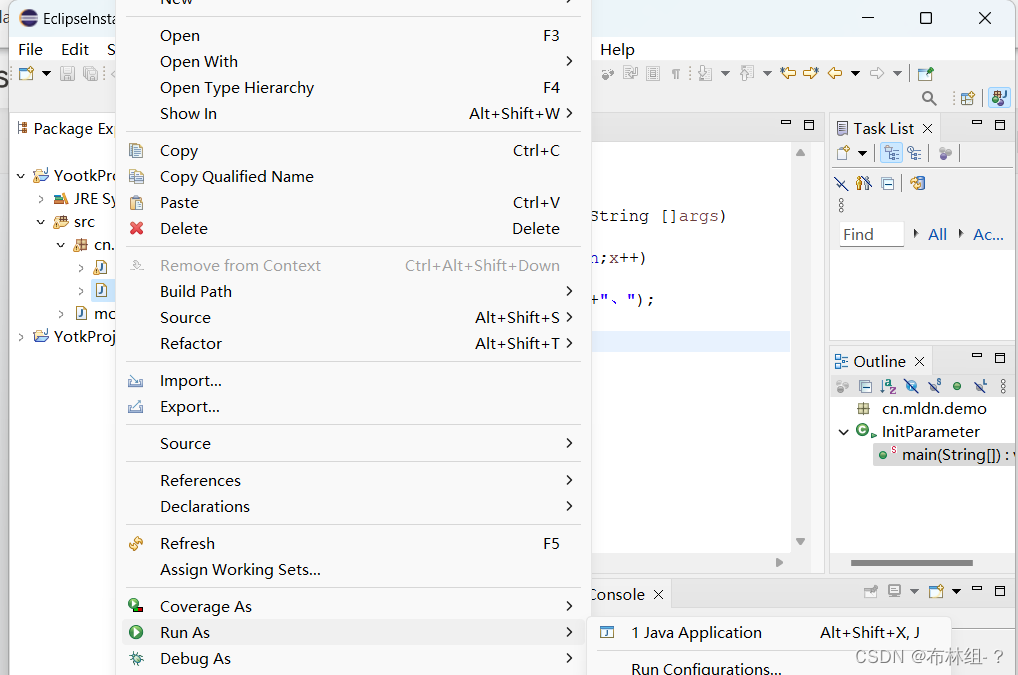
Task: Open dropdown beside Display Selected Console
Action: pyautogui.click(x=914, y=591)
